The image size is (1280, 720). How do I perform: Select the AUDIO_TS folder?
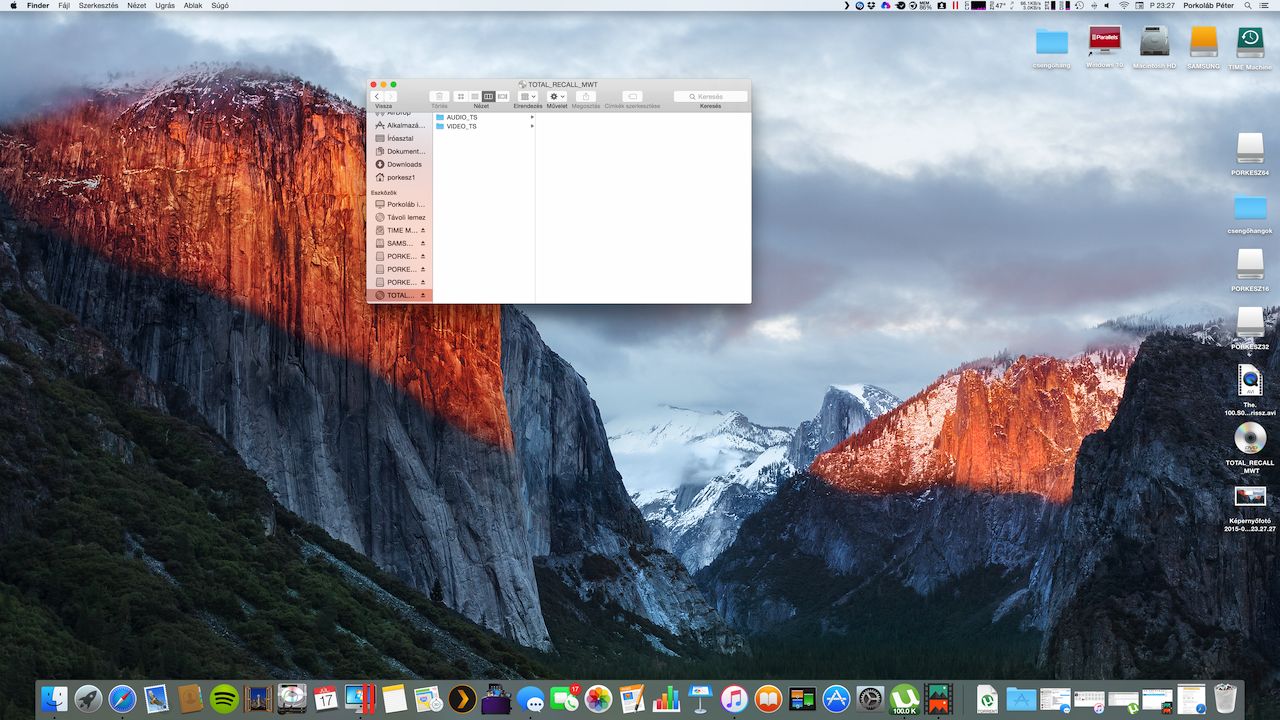click(484, 117)
